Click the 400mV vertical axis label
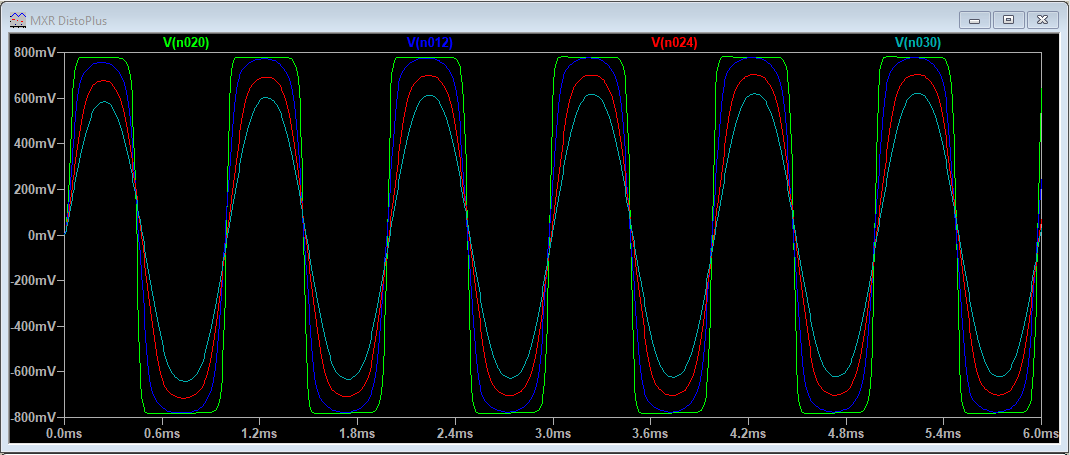1070x455 pixels. (36, 144)
